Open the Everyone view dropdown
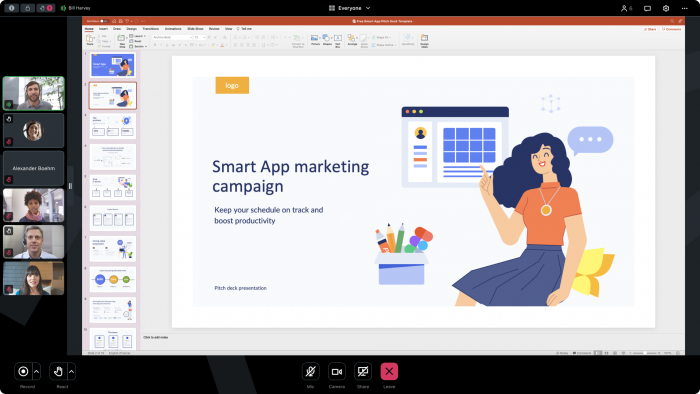Screen dimensions: 700x394 coord(350,8)
